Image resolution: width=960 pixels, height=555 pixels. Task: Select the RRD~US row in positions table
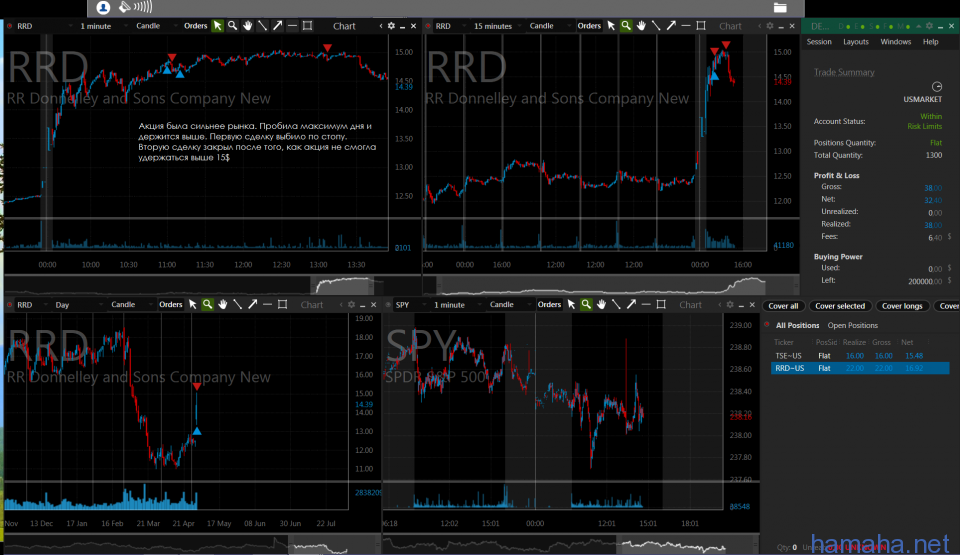point(860,368)
